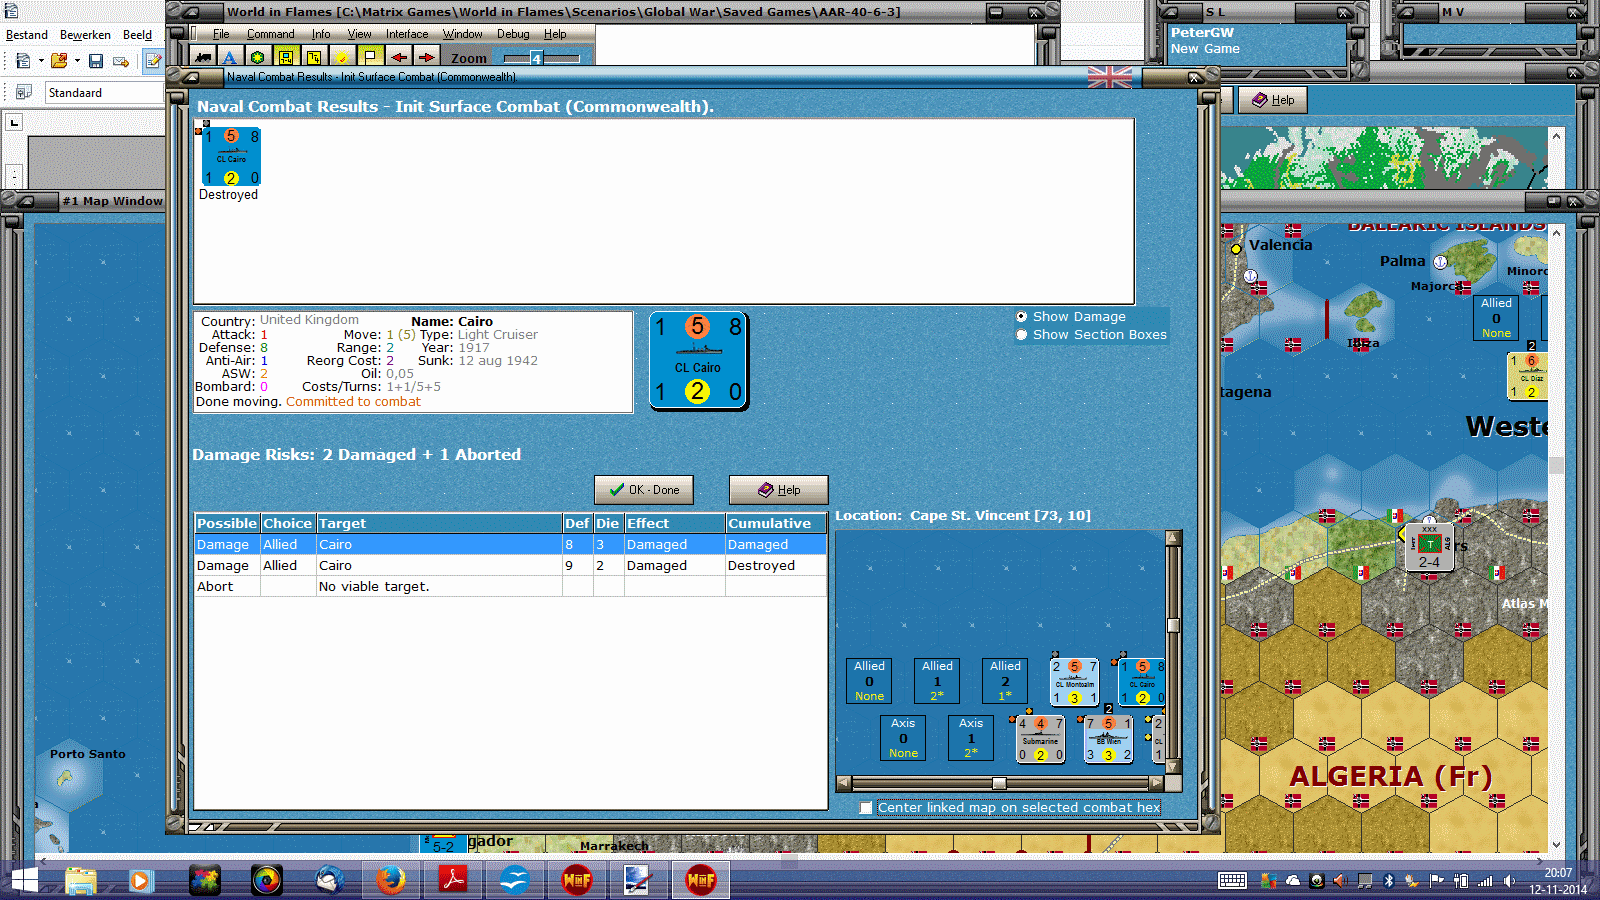Open Adobe Reader from the taskbar

point(453,880)
